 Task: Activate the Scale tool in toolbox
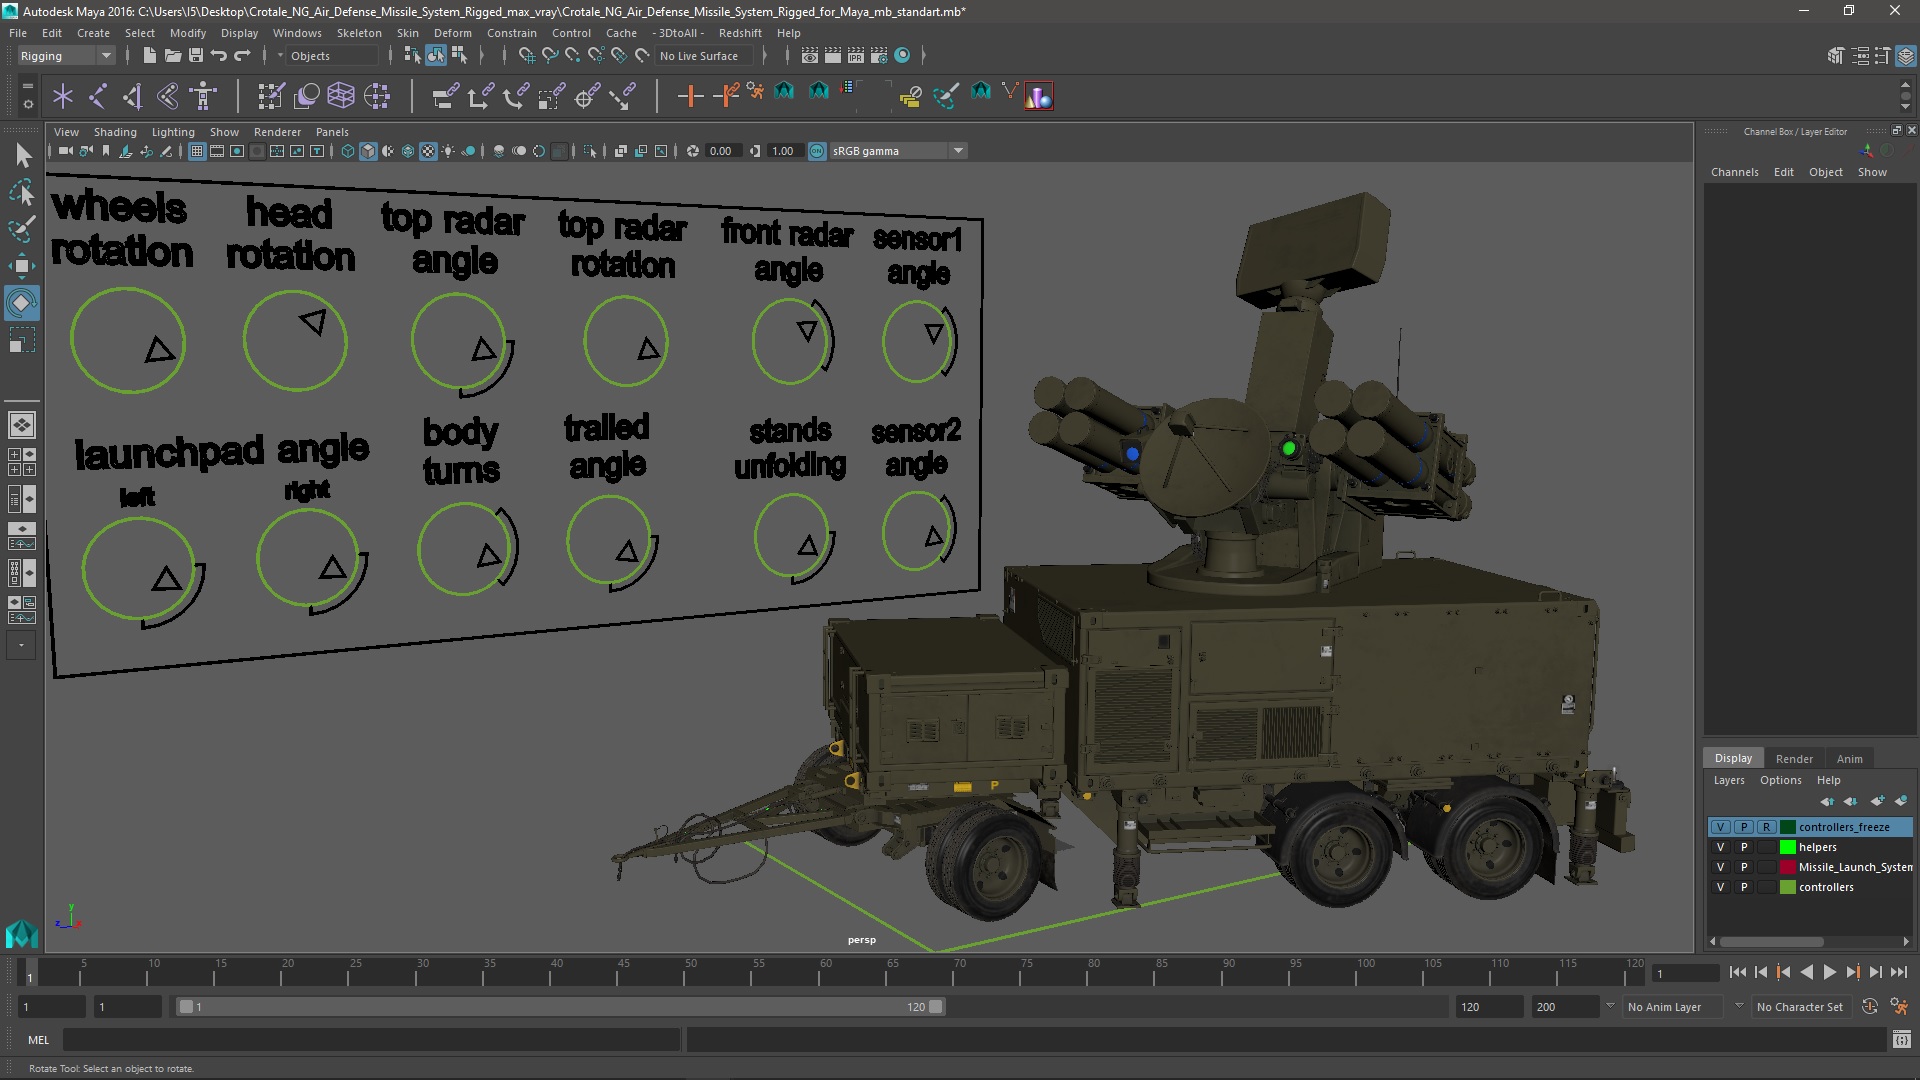click(x=22, y=340)
